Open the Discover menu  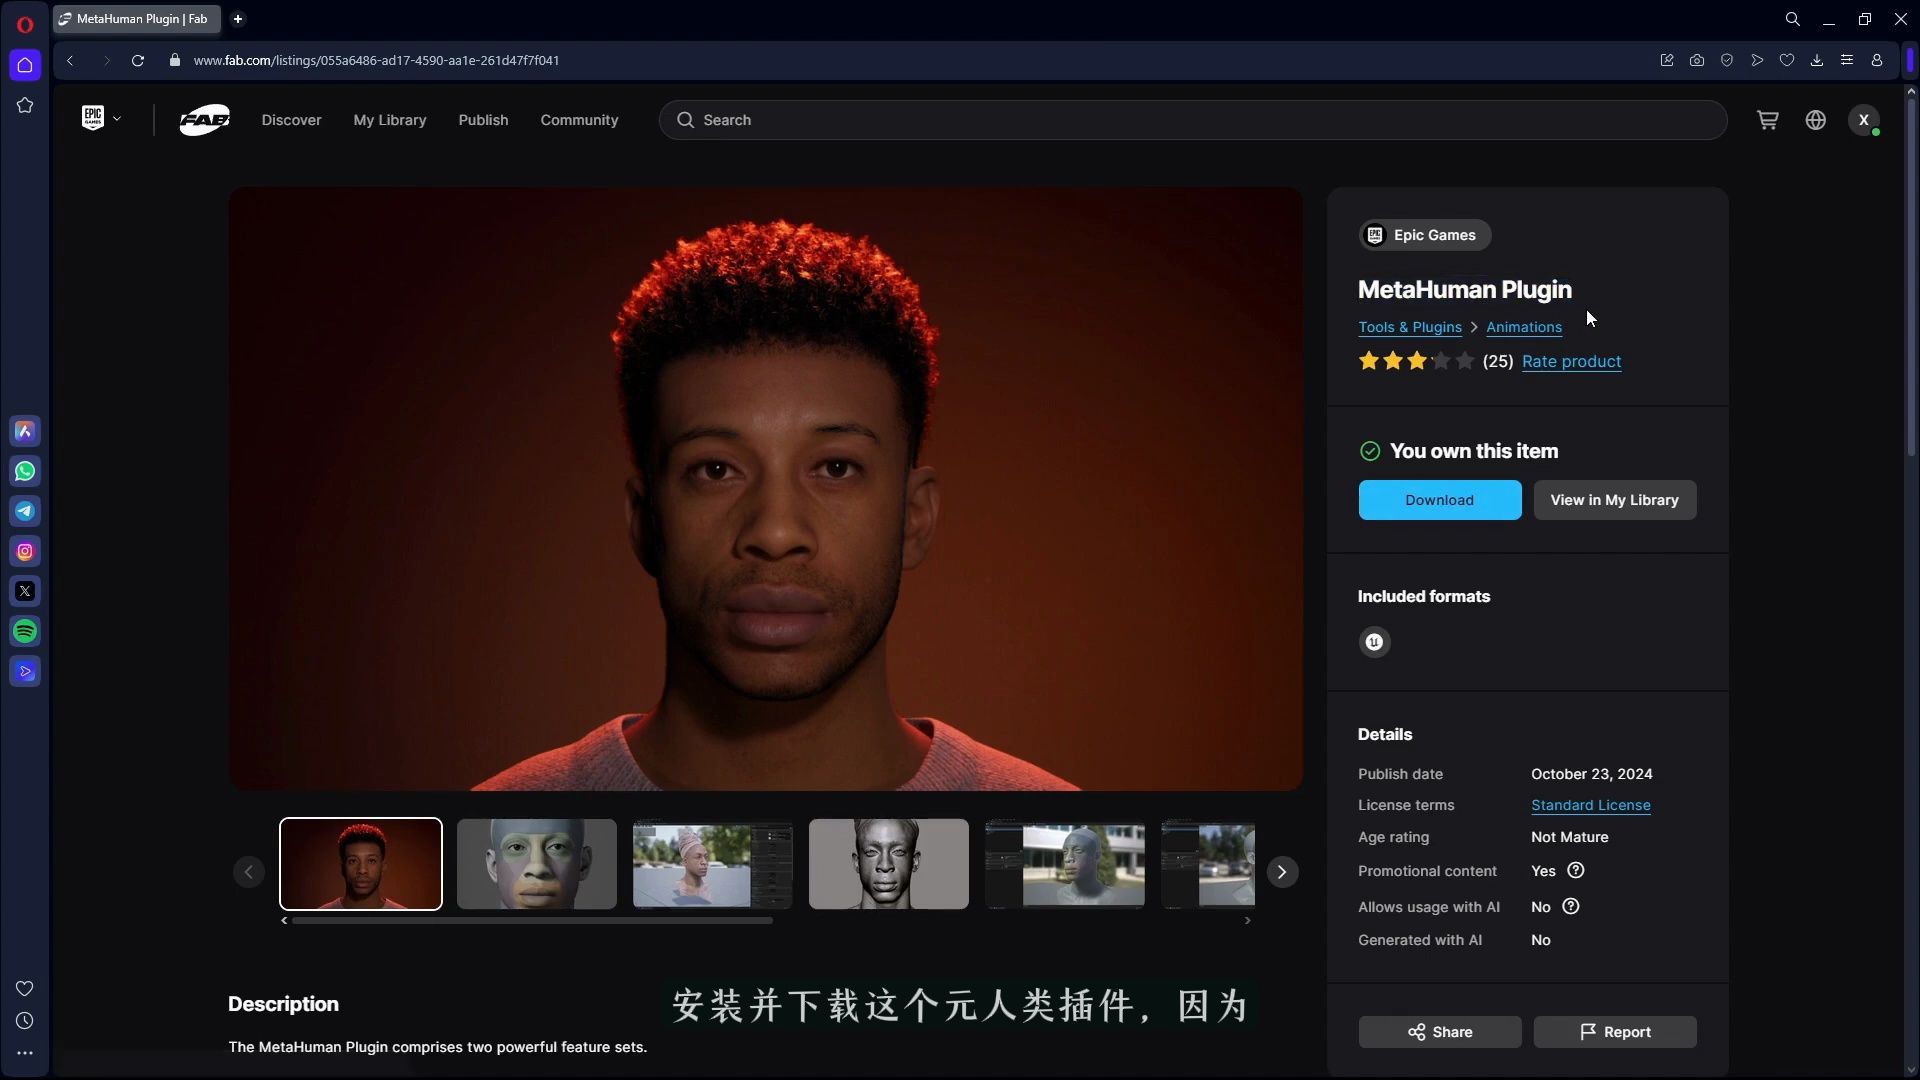(x=291, y=120)
